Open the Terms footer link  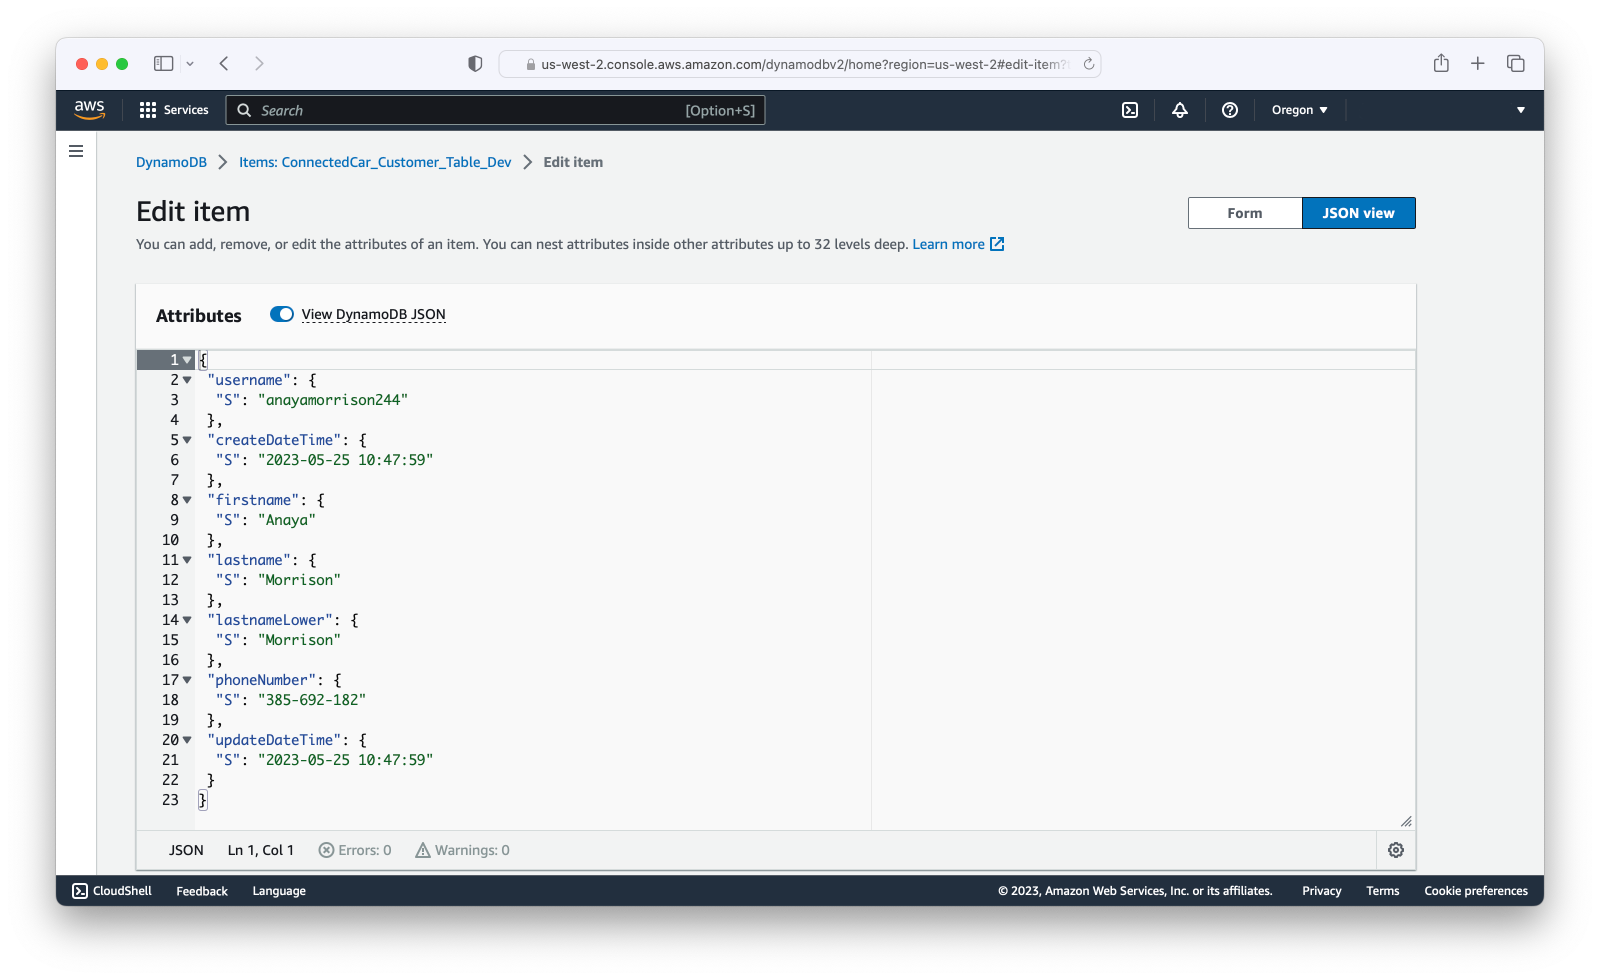[x=1383, y=891]
